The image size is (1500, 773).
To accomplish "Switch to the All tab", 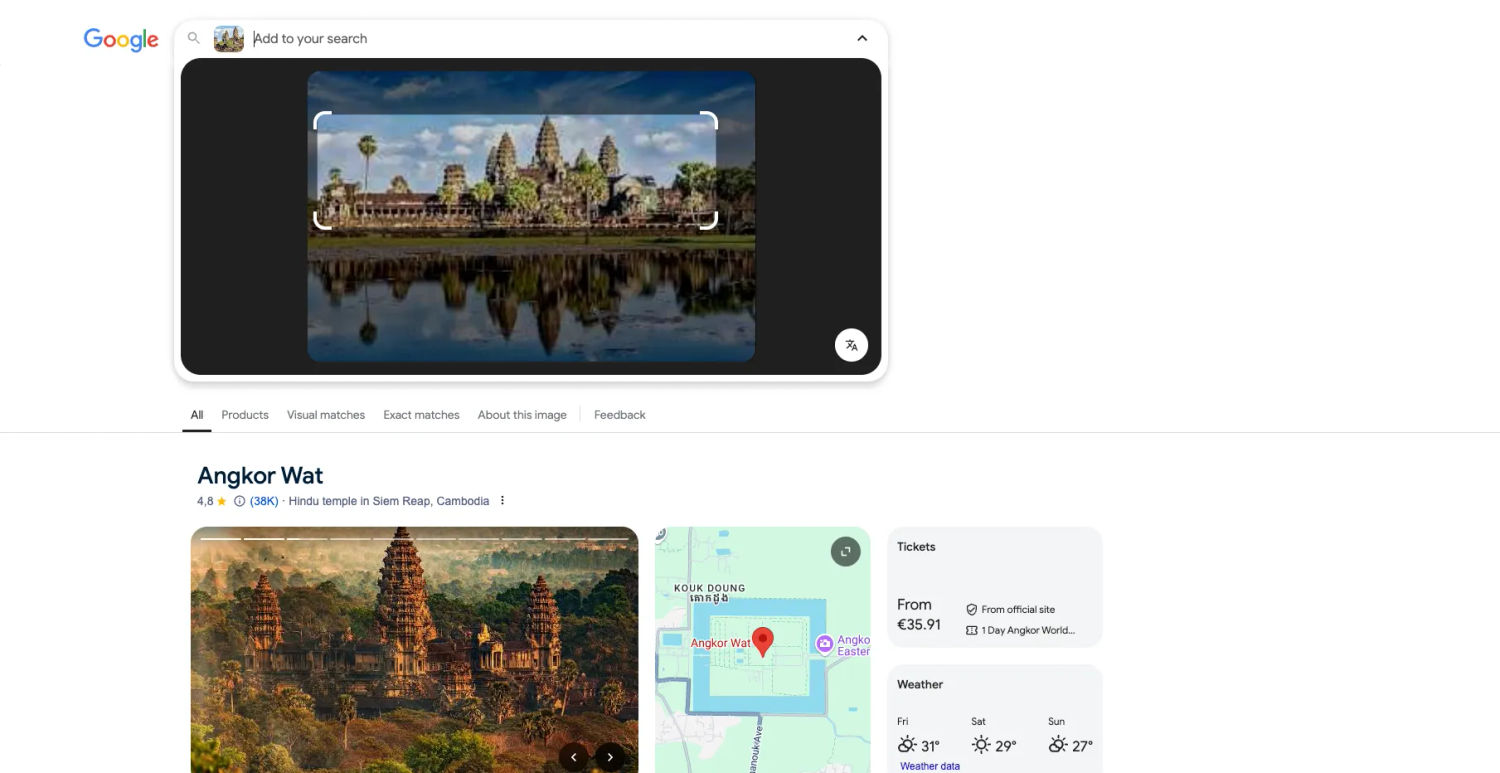I will pos(197,415).
